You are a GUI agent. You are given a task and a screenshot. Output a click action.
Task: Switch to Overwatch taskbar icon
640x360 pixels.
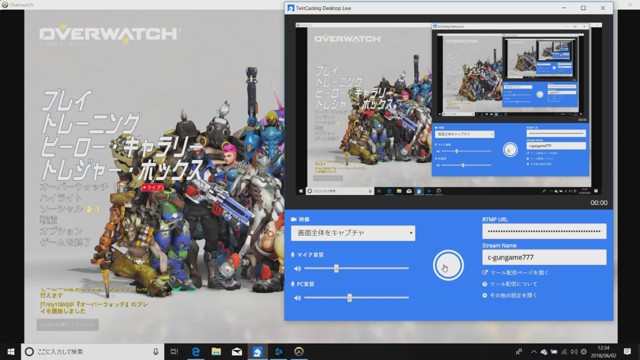click(x=299, y=351)
